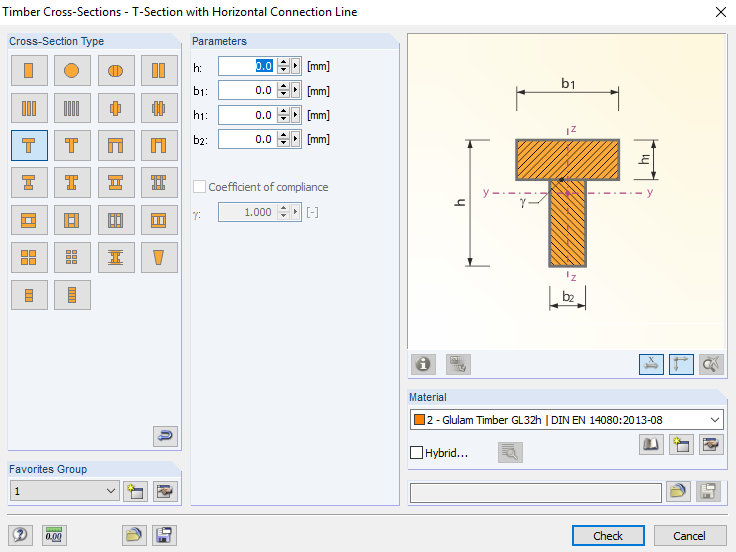The height and width of the screenshot is (552, 736).
Task: Click the h1 value input field
Action: pyautogui.click(x=247, y=115)
